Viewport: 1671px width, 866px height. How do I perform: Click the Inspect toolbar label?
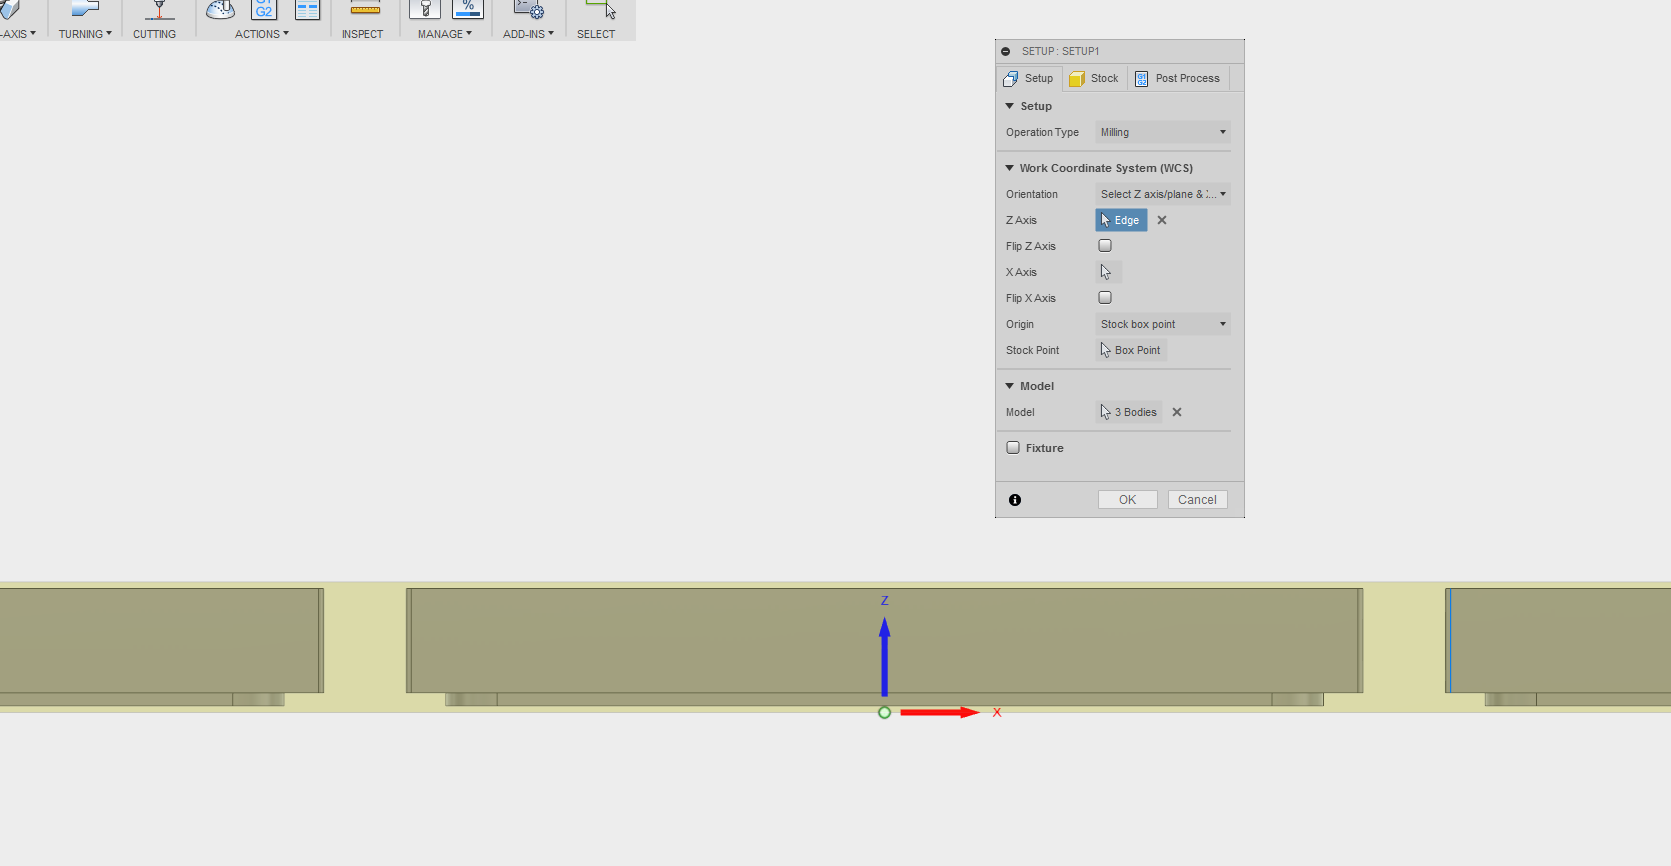click(362, 34)
